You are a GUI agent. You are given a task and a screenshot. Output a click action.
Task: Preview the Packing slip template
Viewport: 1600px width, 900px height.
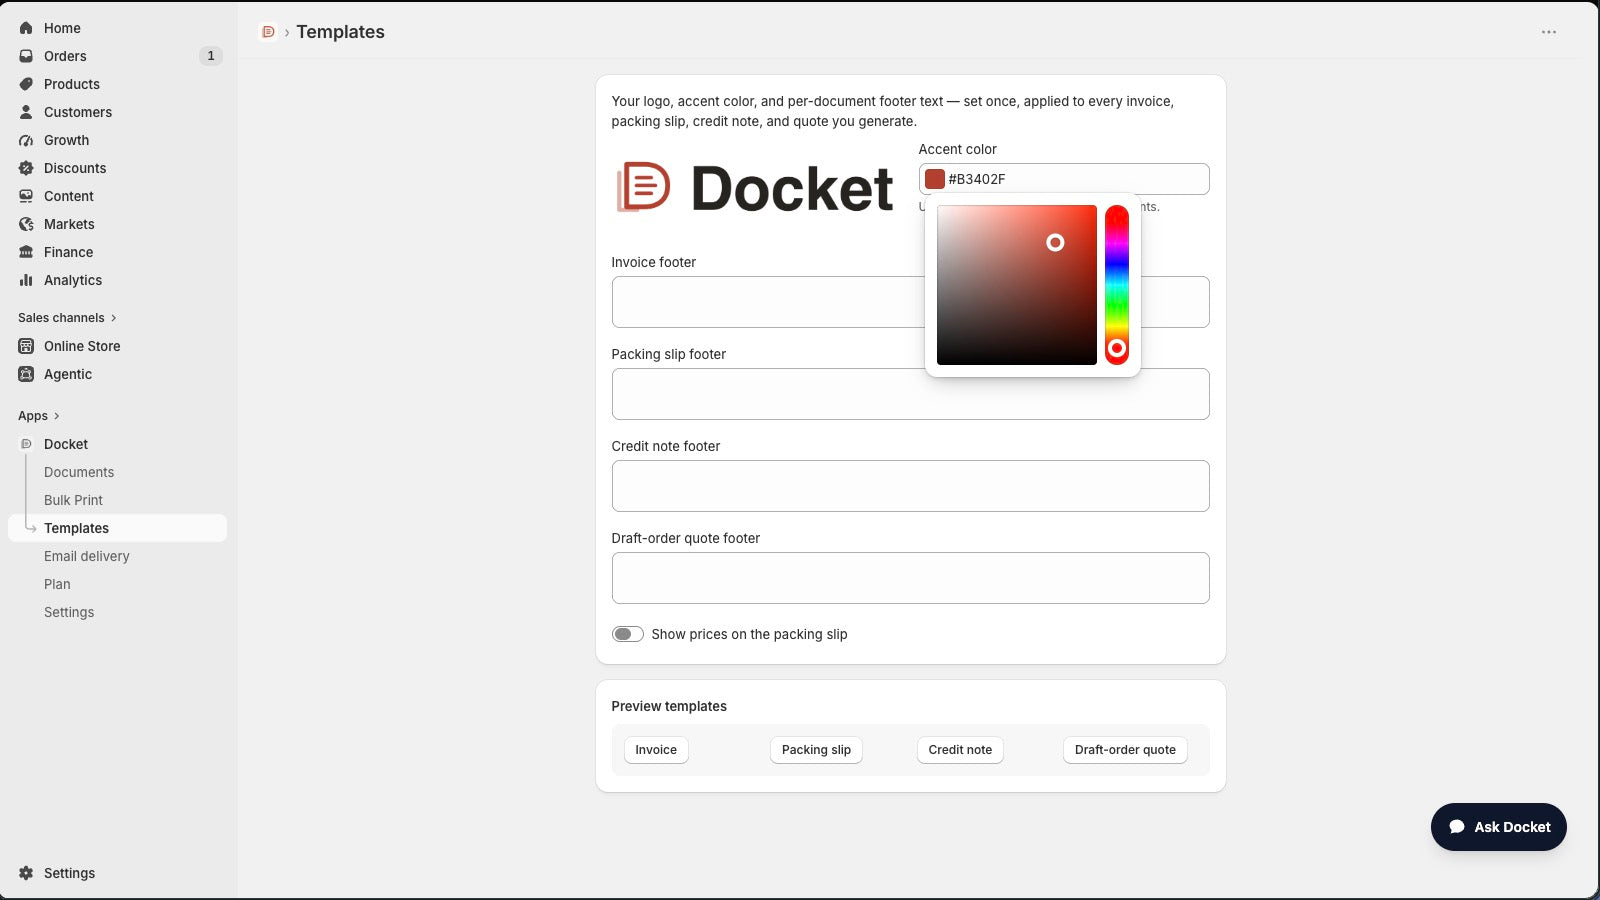click(x=816, y=750)
